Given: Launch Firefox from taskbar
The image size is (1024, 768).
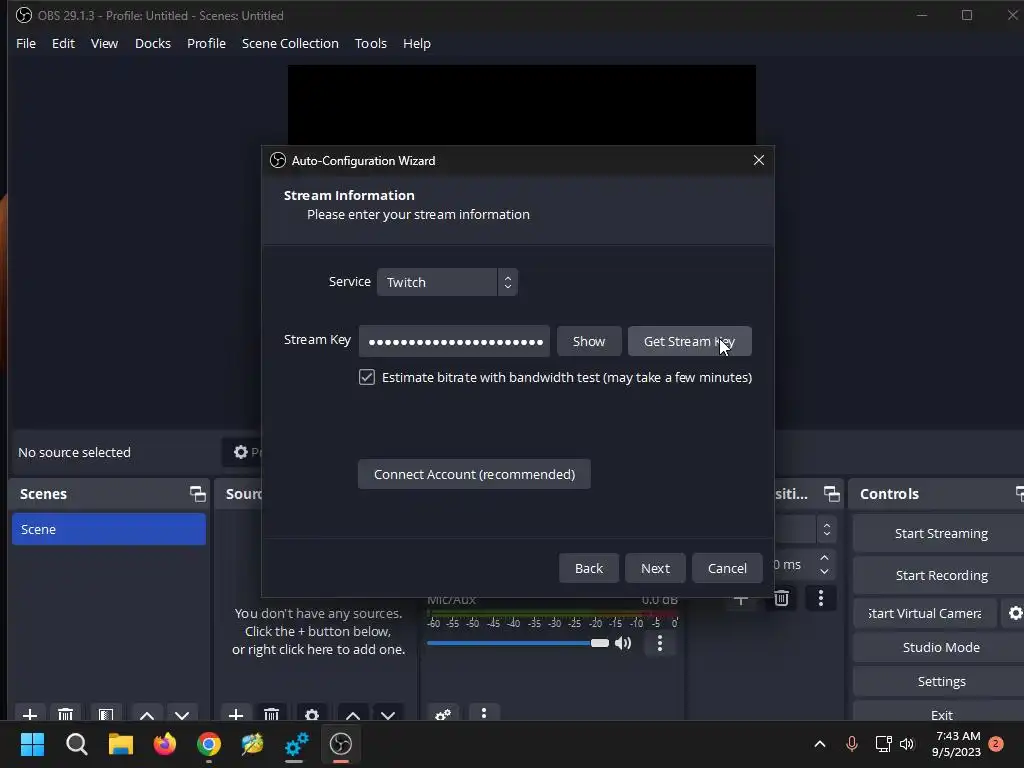Looking at the screenshot, I should pyautogui.click(x=165, y=744).
